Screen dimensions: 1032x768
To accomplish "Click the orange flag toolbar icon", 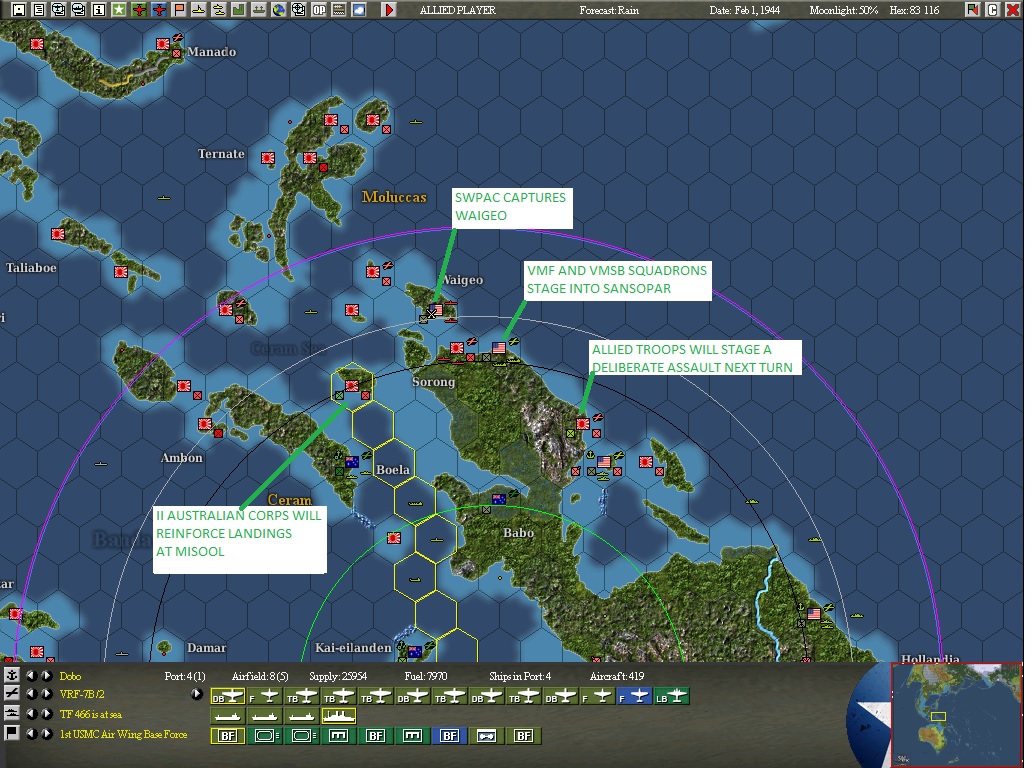I will [x=179, y=10].
